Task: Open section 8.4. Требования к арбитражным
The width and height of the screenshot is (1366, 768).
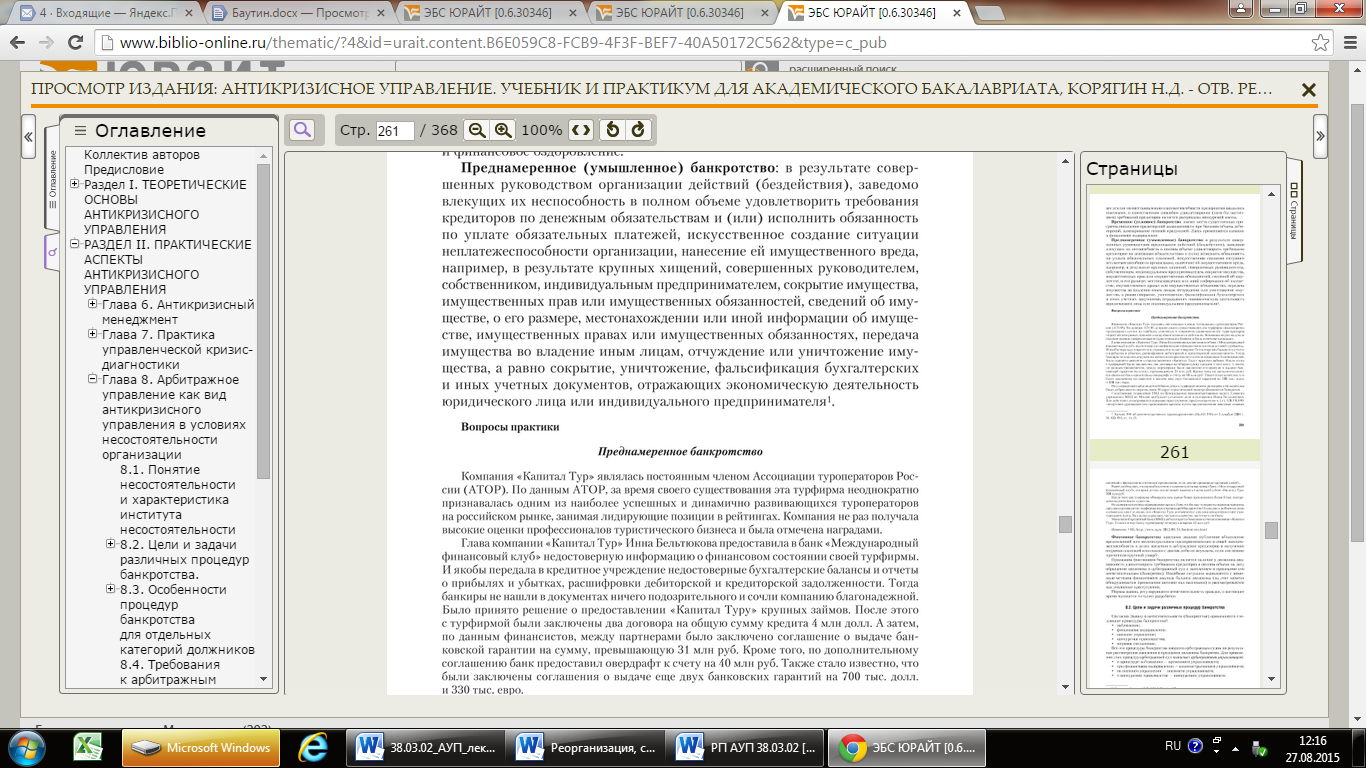Action: (169, 672)
